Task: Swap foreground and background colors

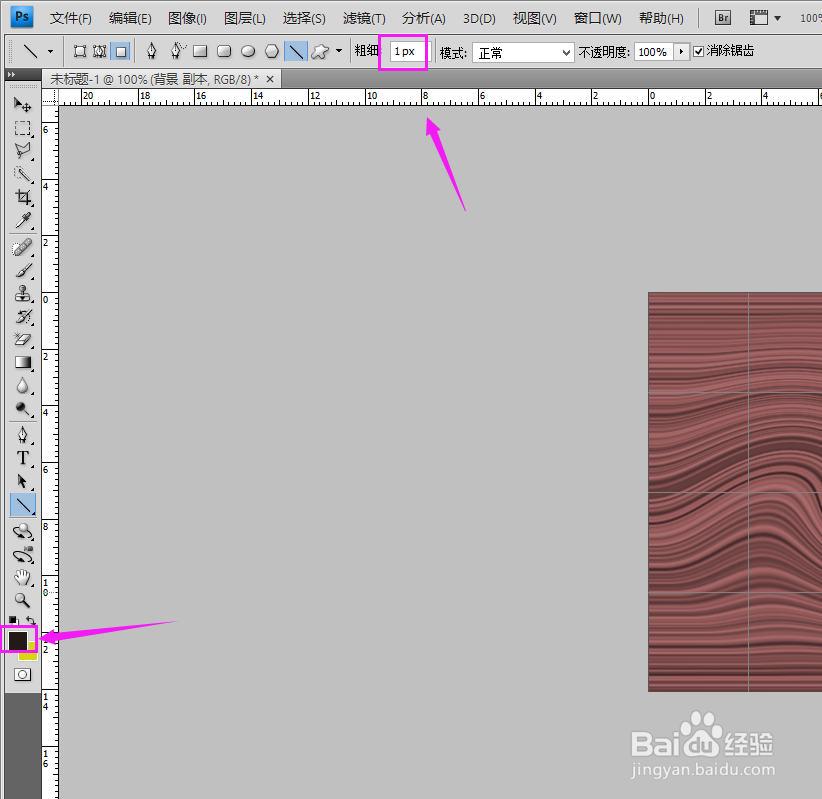Action: (31, 620)
